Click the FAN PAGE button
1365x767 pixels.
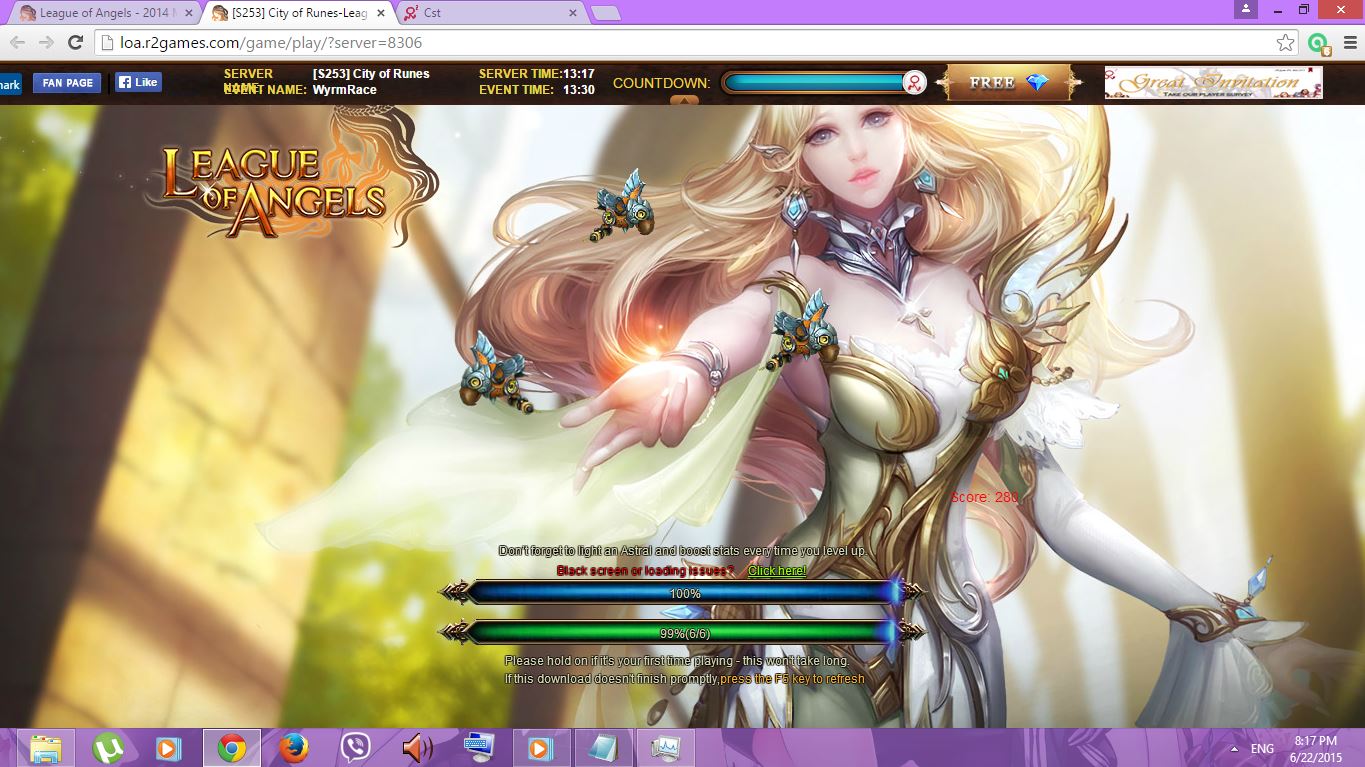(x=67, y=83)
